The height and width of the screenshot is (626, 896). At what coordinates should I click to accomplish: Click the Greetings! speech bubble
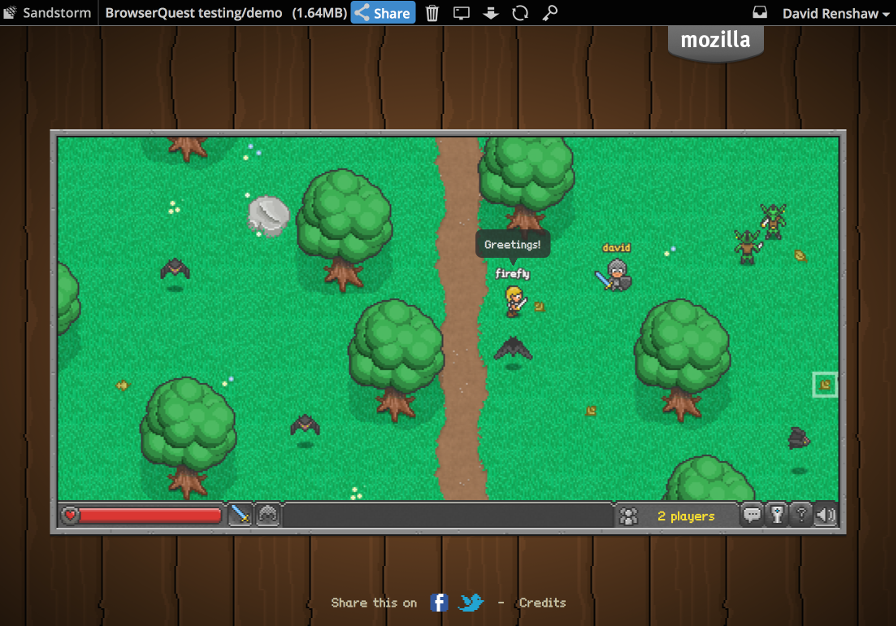513,244
